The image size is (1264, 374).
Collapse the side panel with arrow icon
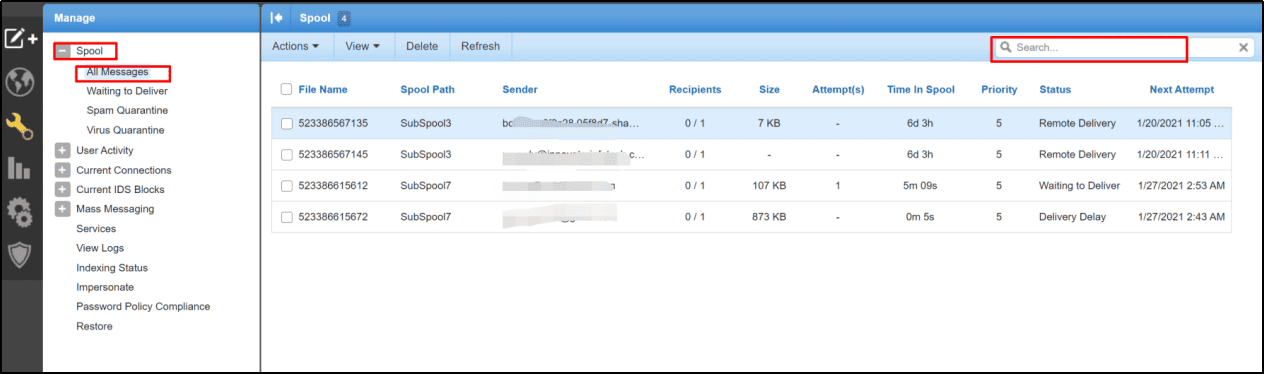click(277, 17)
